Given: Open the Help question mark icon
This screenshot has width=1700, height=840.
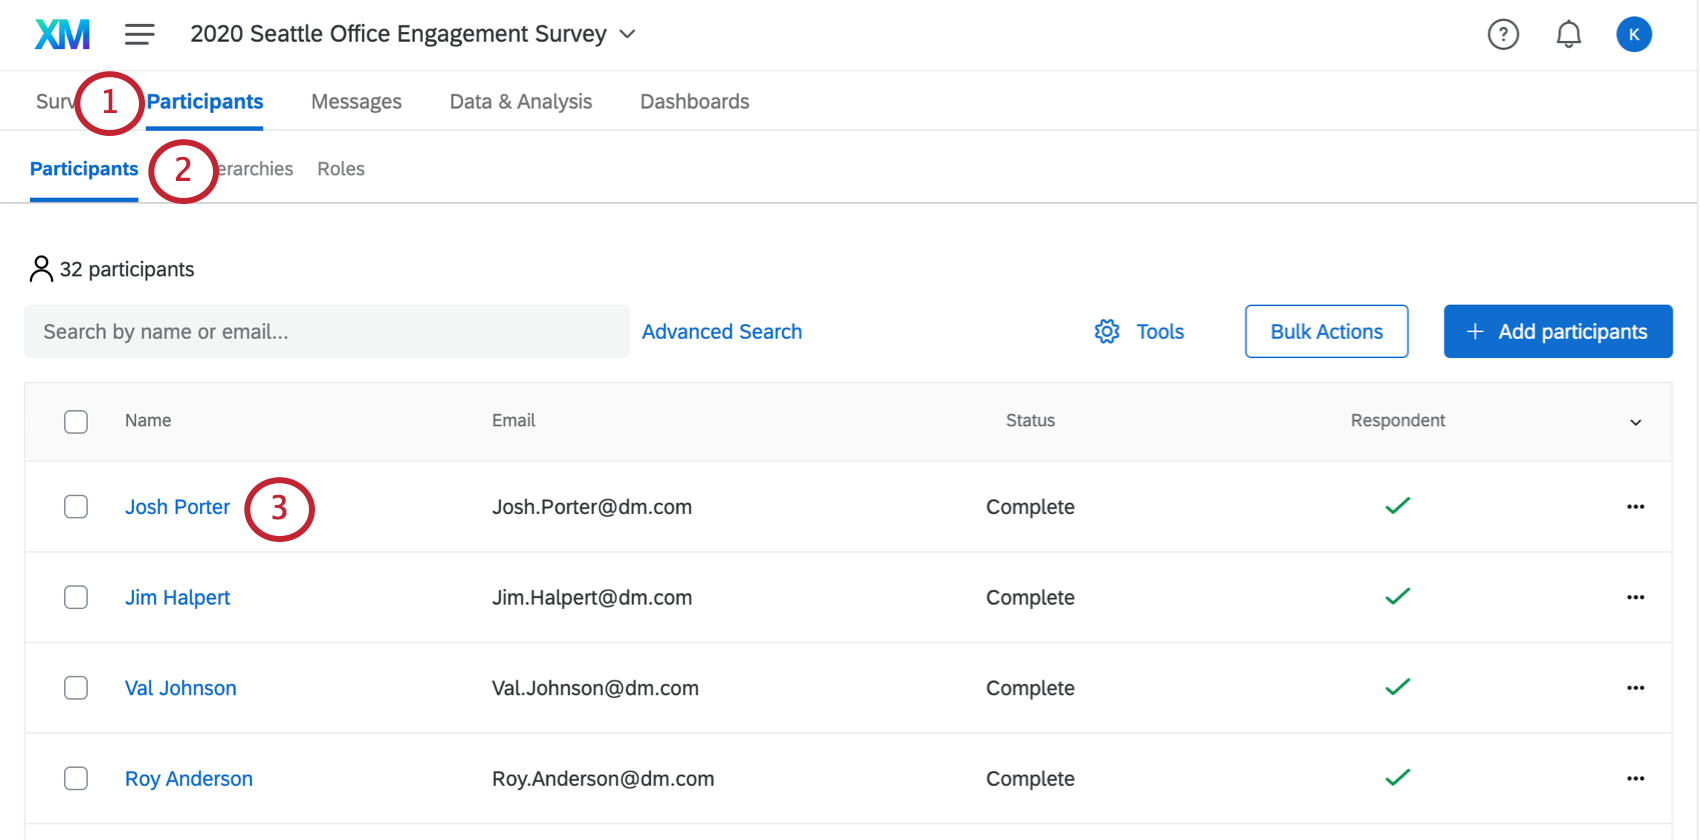Looking at the screenshot, I should [1503, 34].
